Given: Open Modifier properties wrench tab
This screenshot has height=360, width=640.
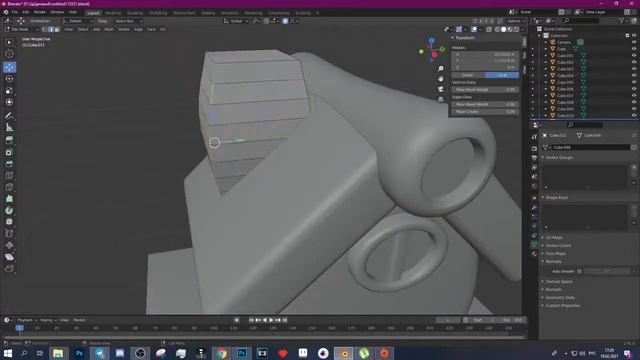Looking at the screenshot, I should (534, 207).
